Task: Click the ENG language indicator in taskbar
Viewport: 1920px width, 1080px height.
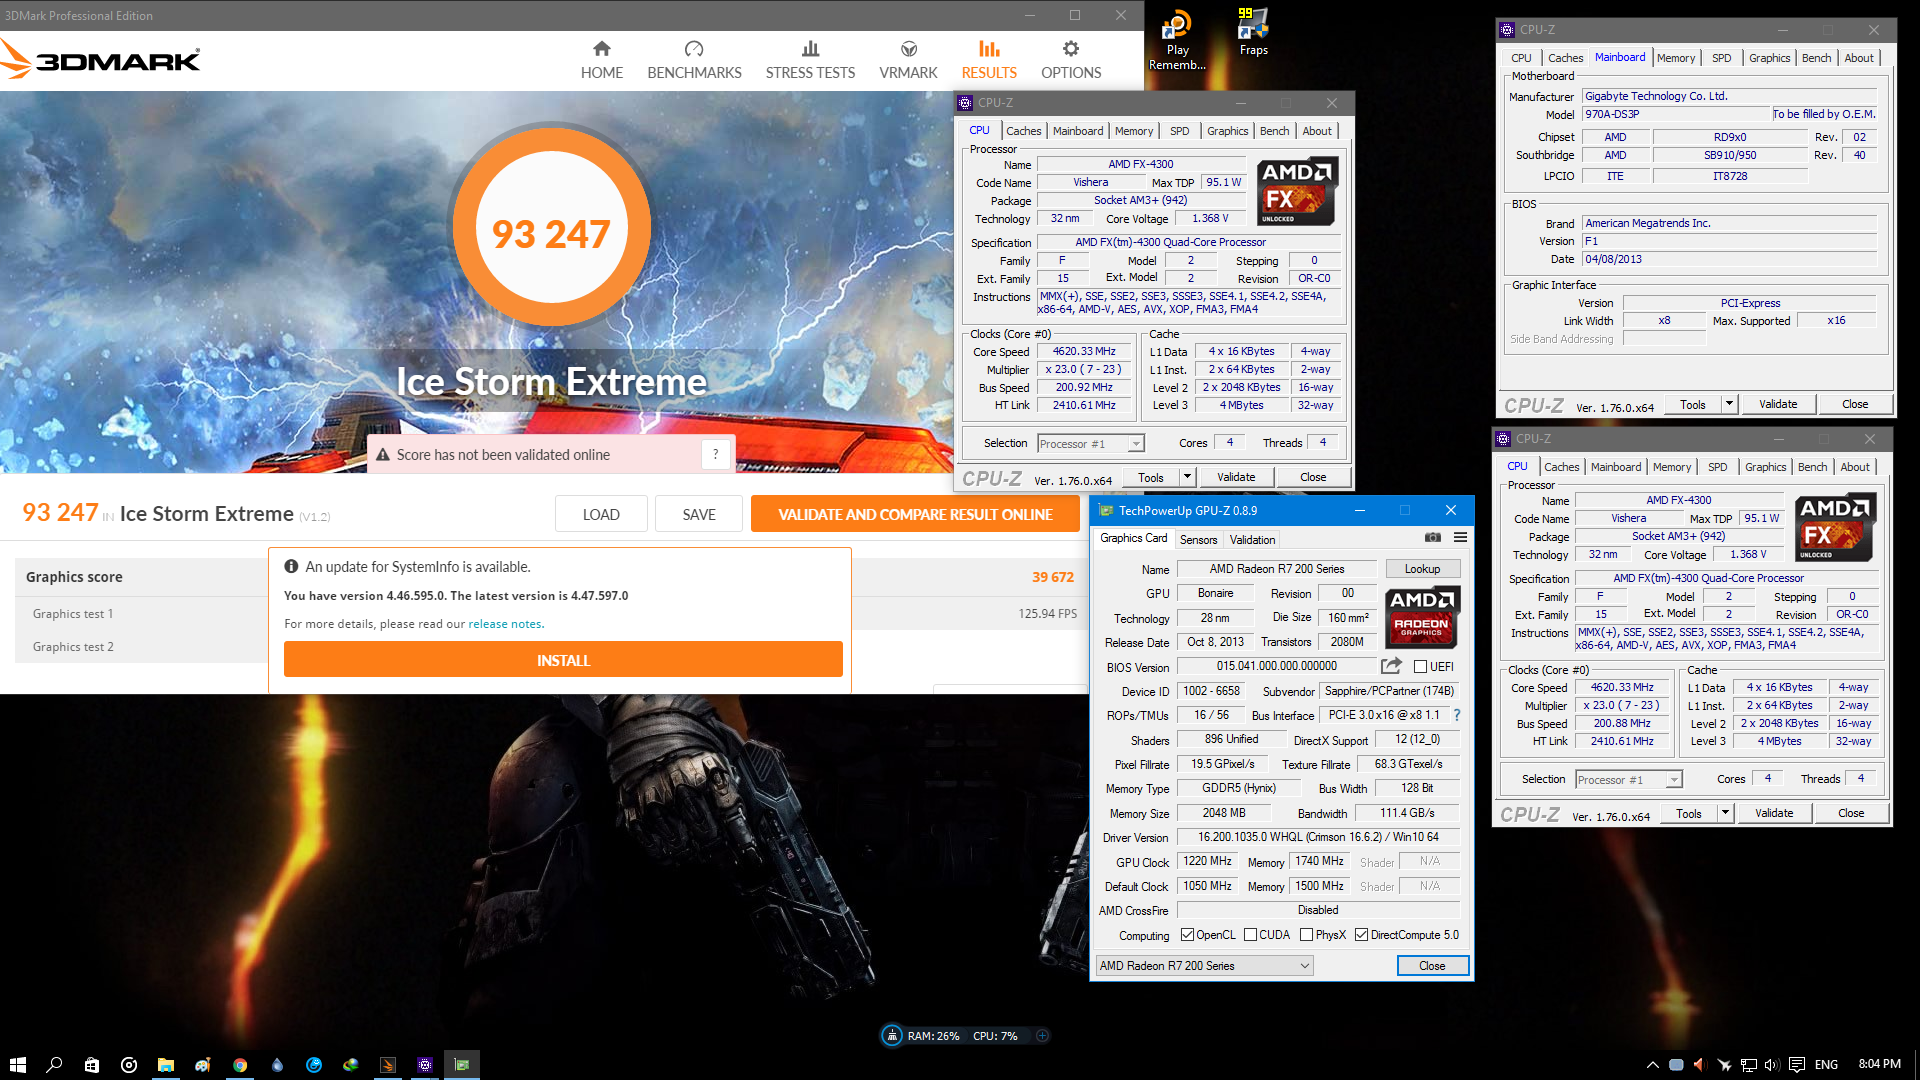Action: point(1826,1065)
